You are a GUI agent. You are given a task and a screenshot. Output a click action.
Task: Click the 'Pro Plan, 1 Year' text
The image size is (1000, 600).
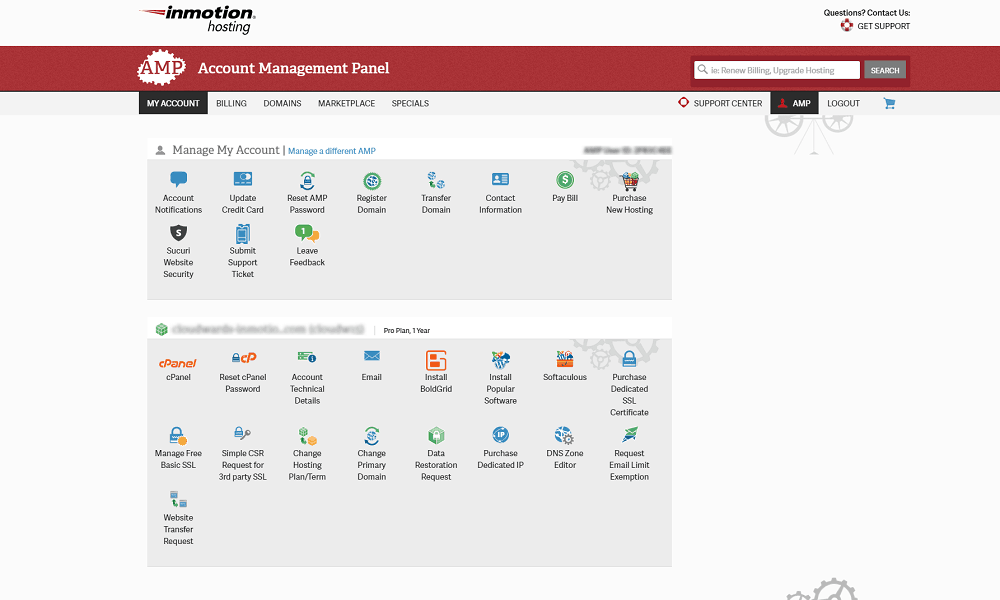click(x=407, y=330)
